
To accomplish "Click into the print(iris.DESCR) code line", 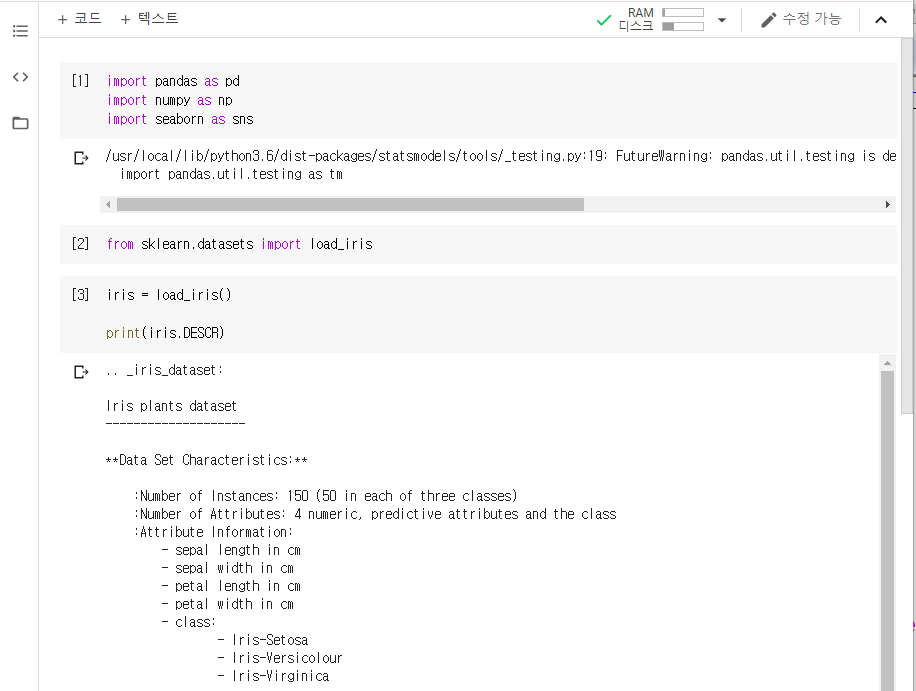I will pyautogui.click(x=166, y=333).
